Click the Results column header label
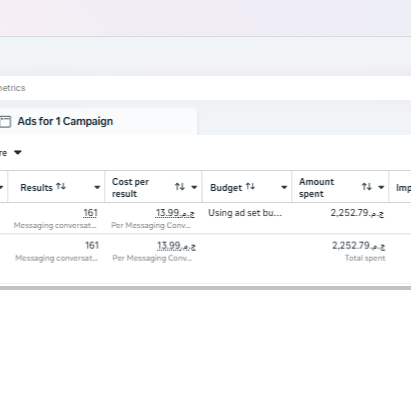Screen dimensions: 411x411 click(36, 188)
